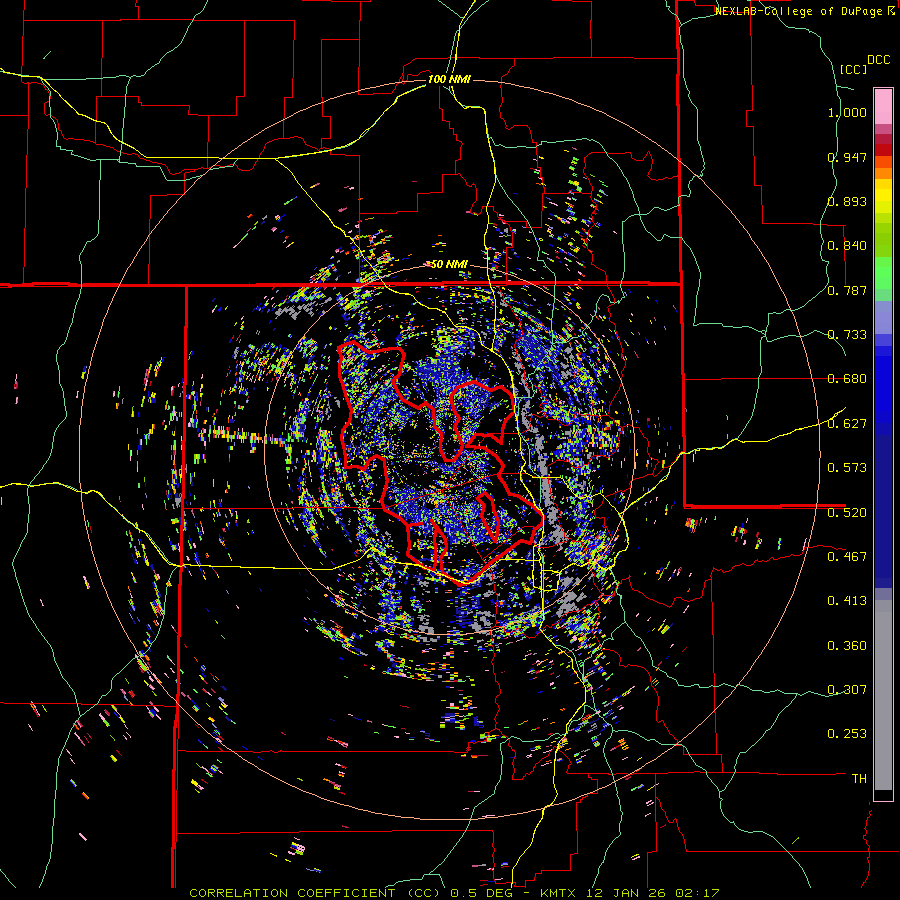Select the 0.787 scale value
900x900 pixels.
847,290
